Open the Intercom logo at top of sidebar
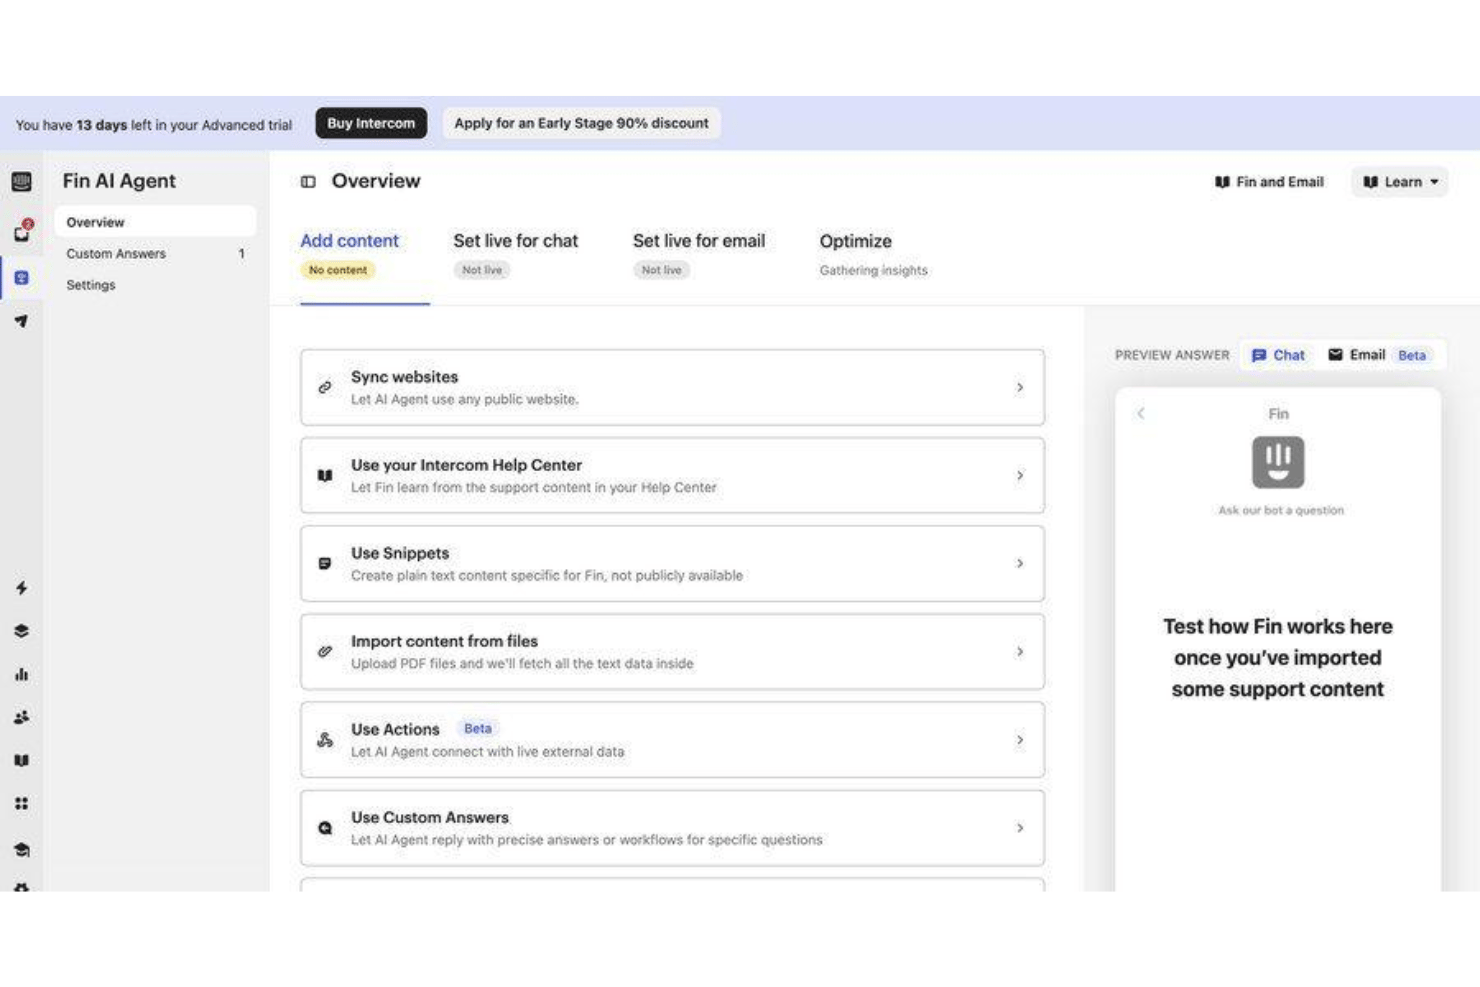Screen dimensions: 1480x987 coord(21,181)
